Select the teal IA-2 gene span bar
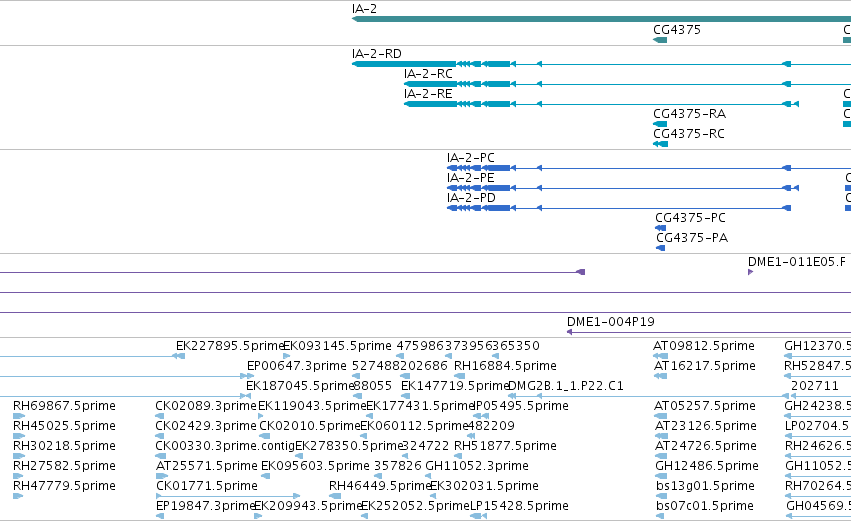This screenshot has height=521, width=851. [x=601, y=19]
